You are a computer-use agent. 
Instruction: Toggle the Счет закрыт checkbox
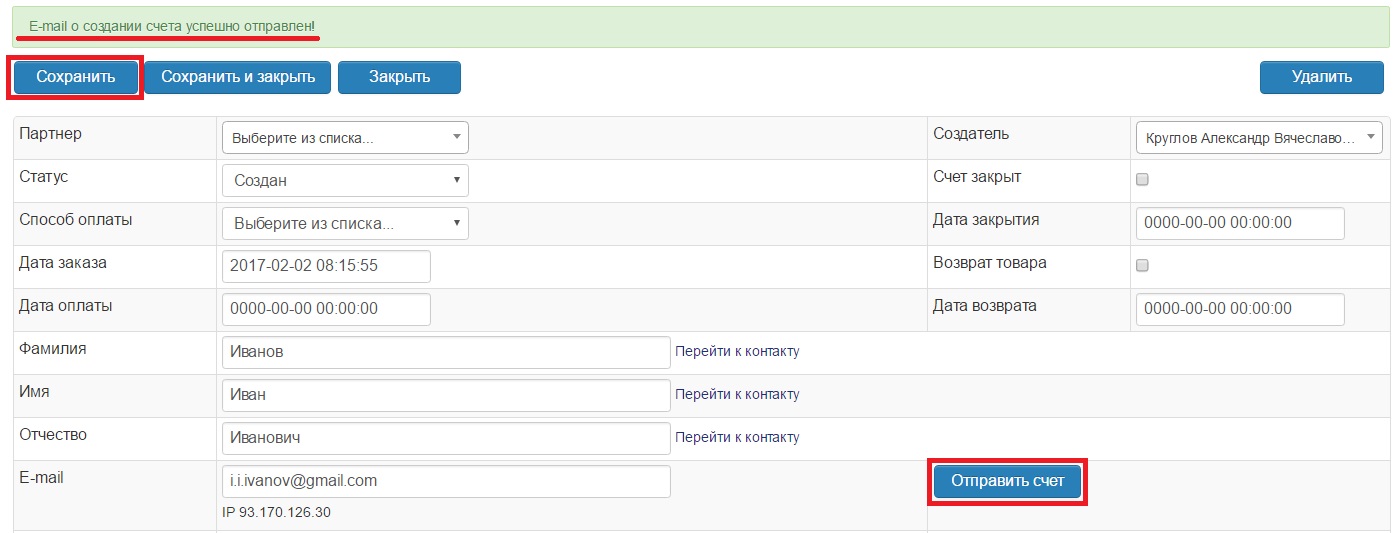pos(1143,180)
